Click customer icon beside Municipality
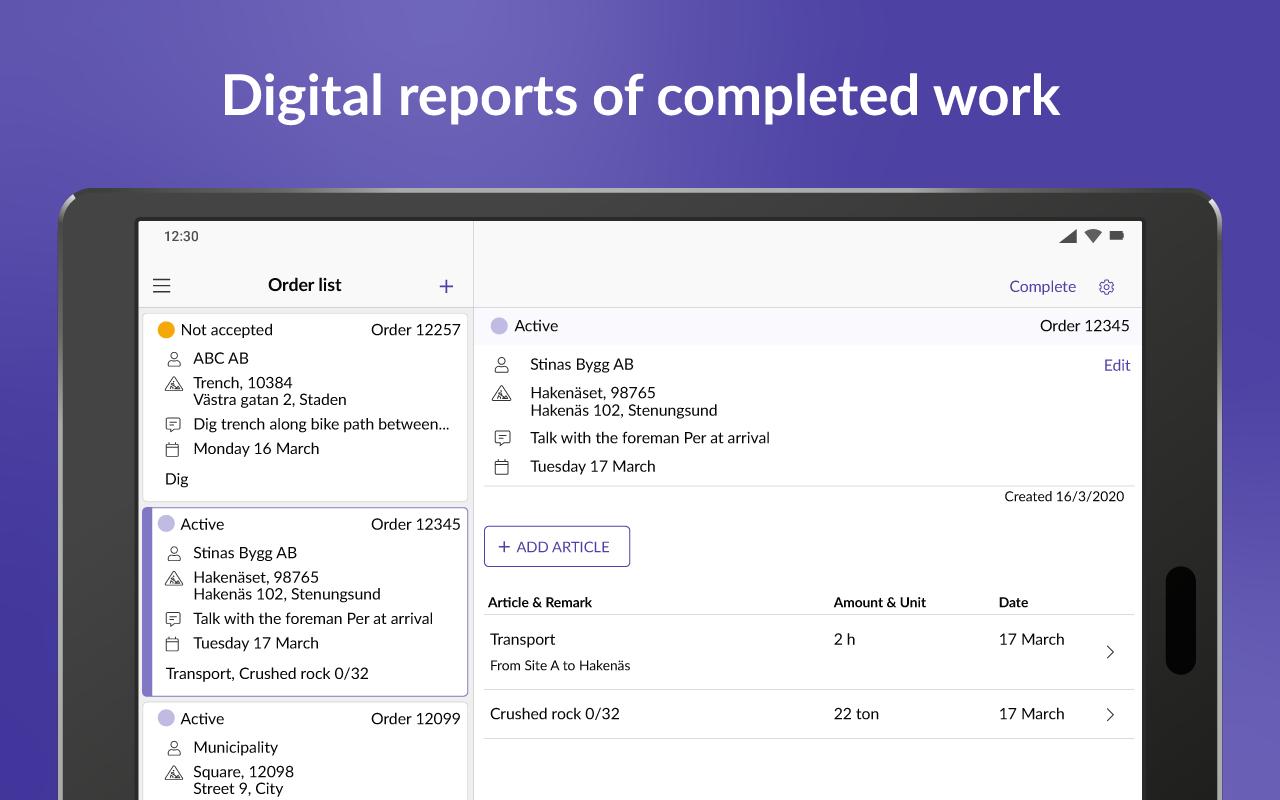This screenshot has height=800, width=1280. pyautogui.click(x=174, y=747)
